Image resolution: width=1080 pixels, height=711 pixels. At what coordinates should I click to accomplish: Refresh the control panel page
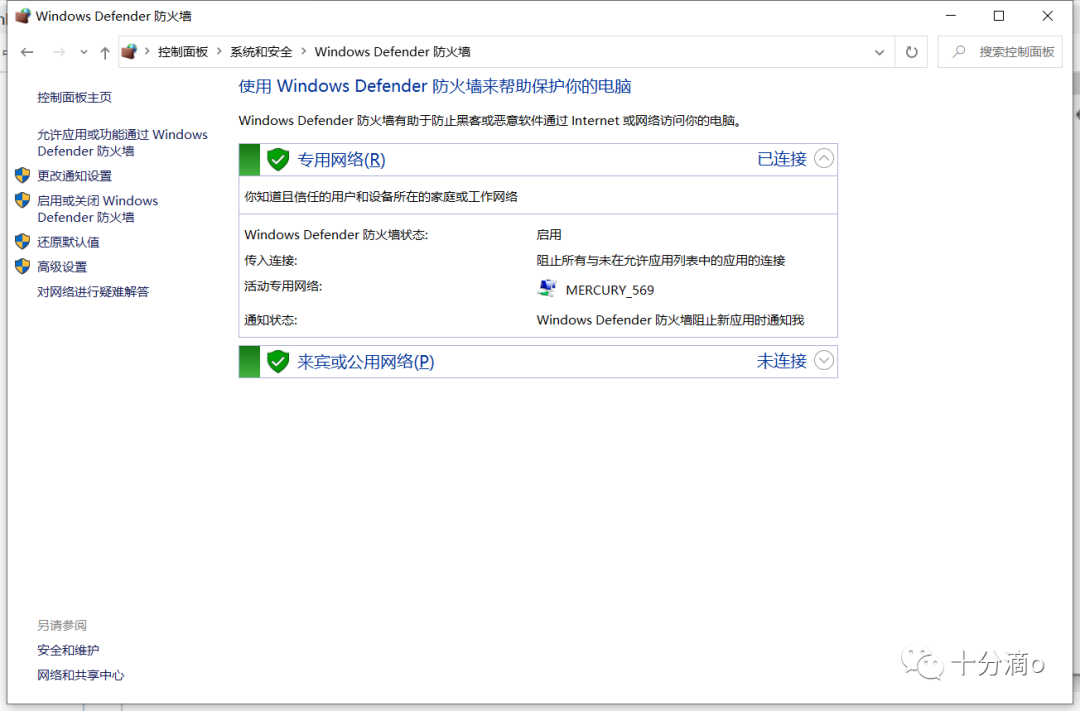(x=911, y=52)
